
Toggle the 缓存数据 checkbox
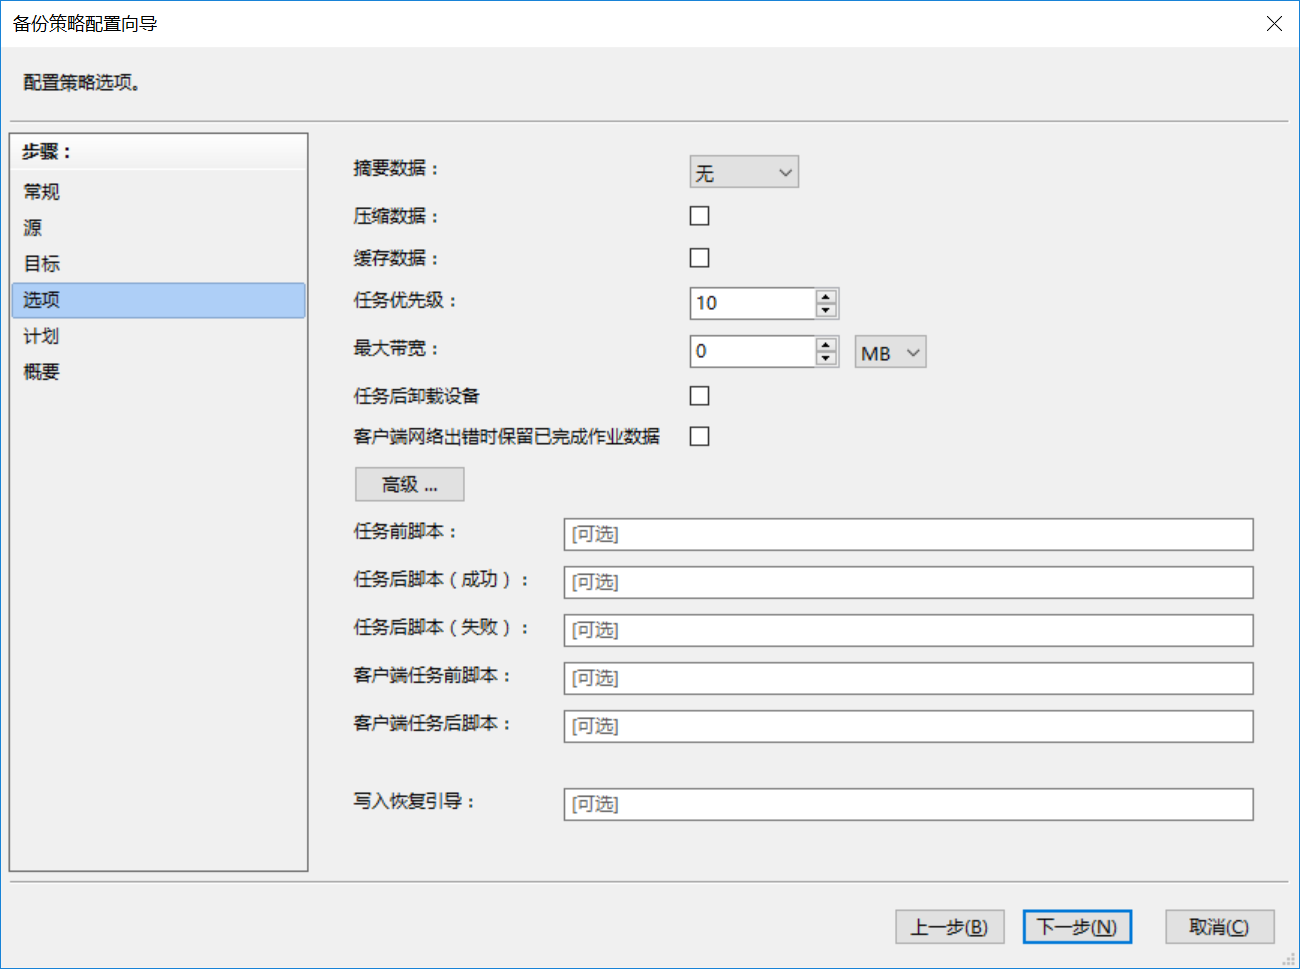pos(700,258)
